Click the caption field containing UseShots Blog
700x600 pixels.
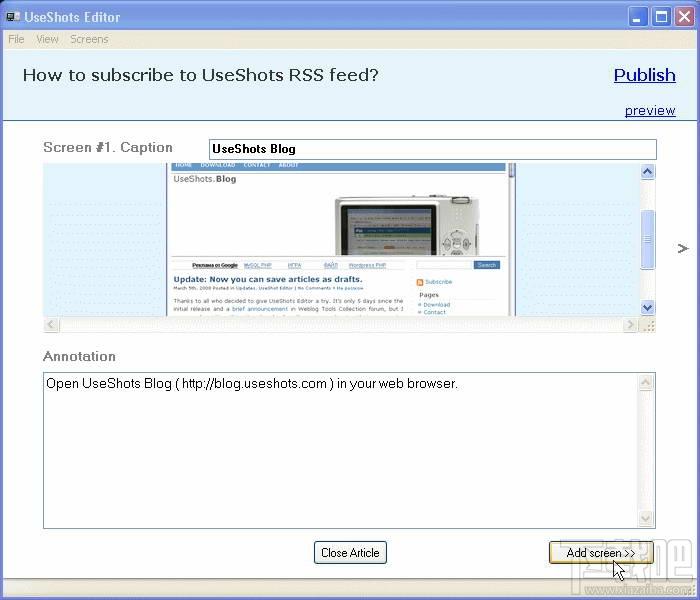pyautogui.click(x=433, y=149)
